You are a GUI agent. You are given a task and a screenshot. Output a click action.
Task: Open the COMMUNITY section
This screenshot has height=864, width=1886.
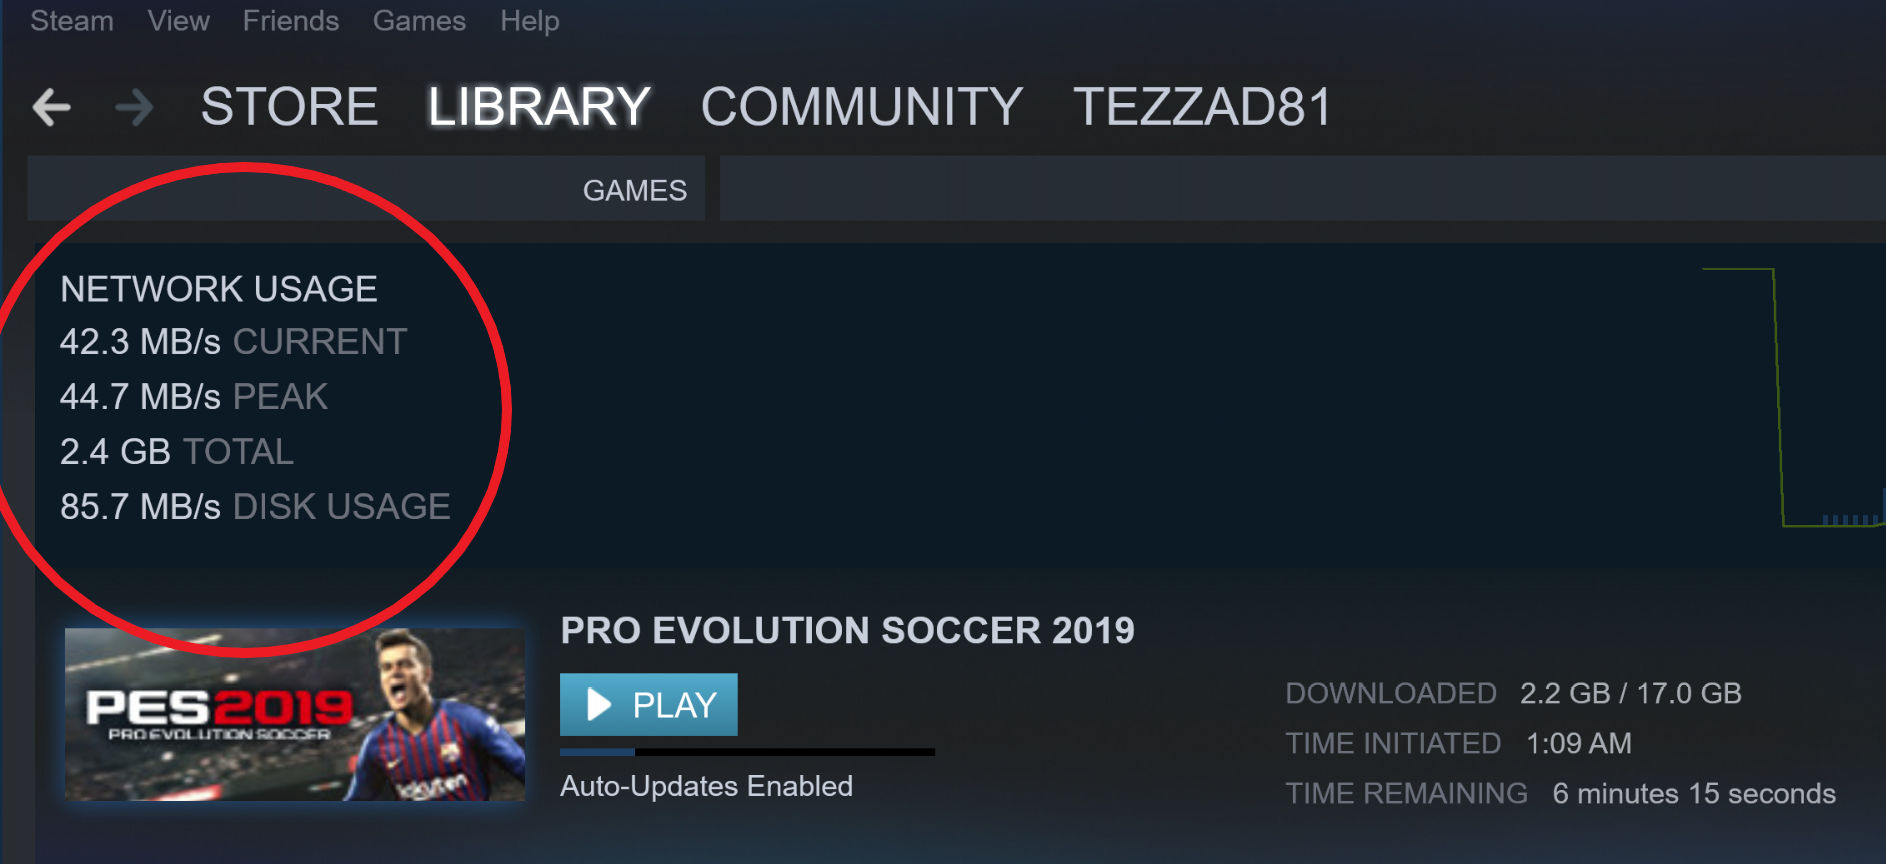(861, 107)
